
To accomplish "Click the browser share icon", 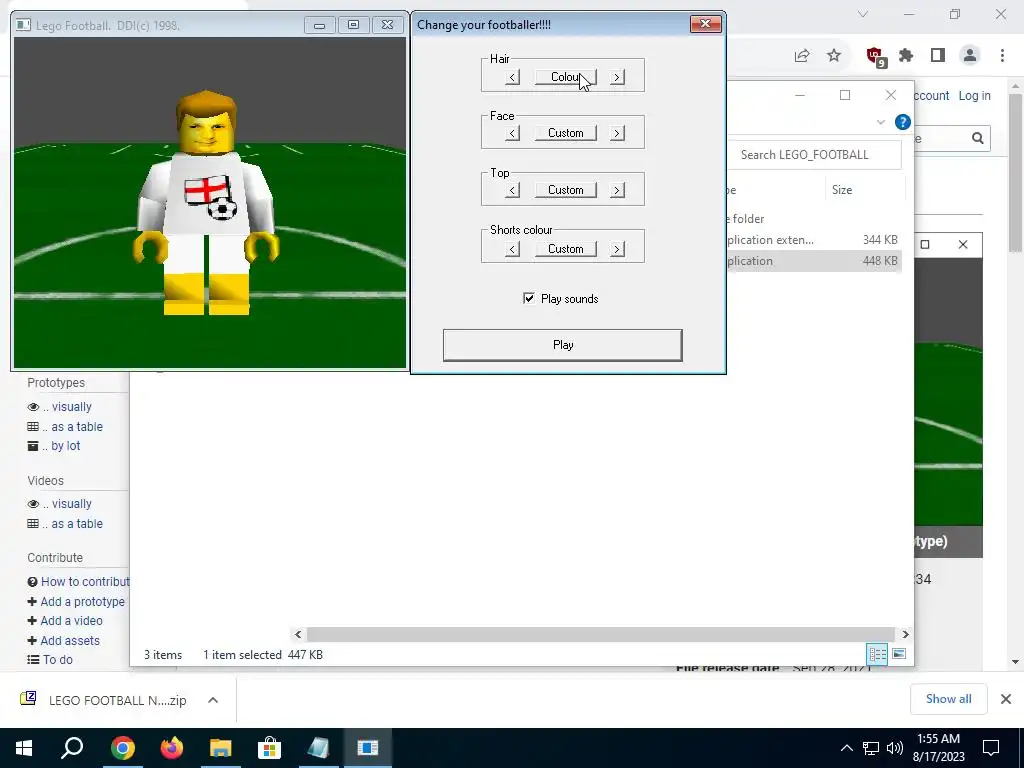I will point(802,56).
